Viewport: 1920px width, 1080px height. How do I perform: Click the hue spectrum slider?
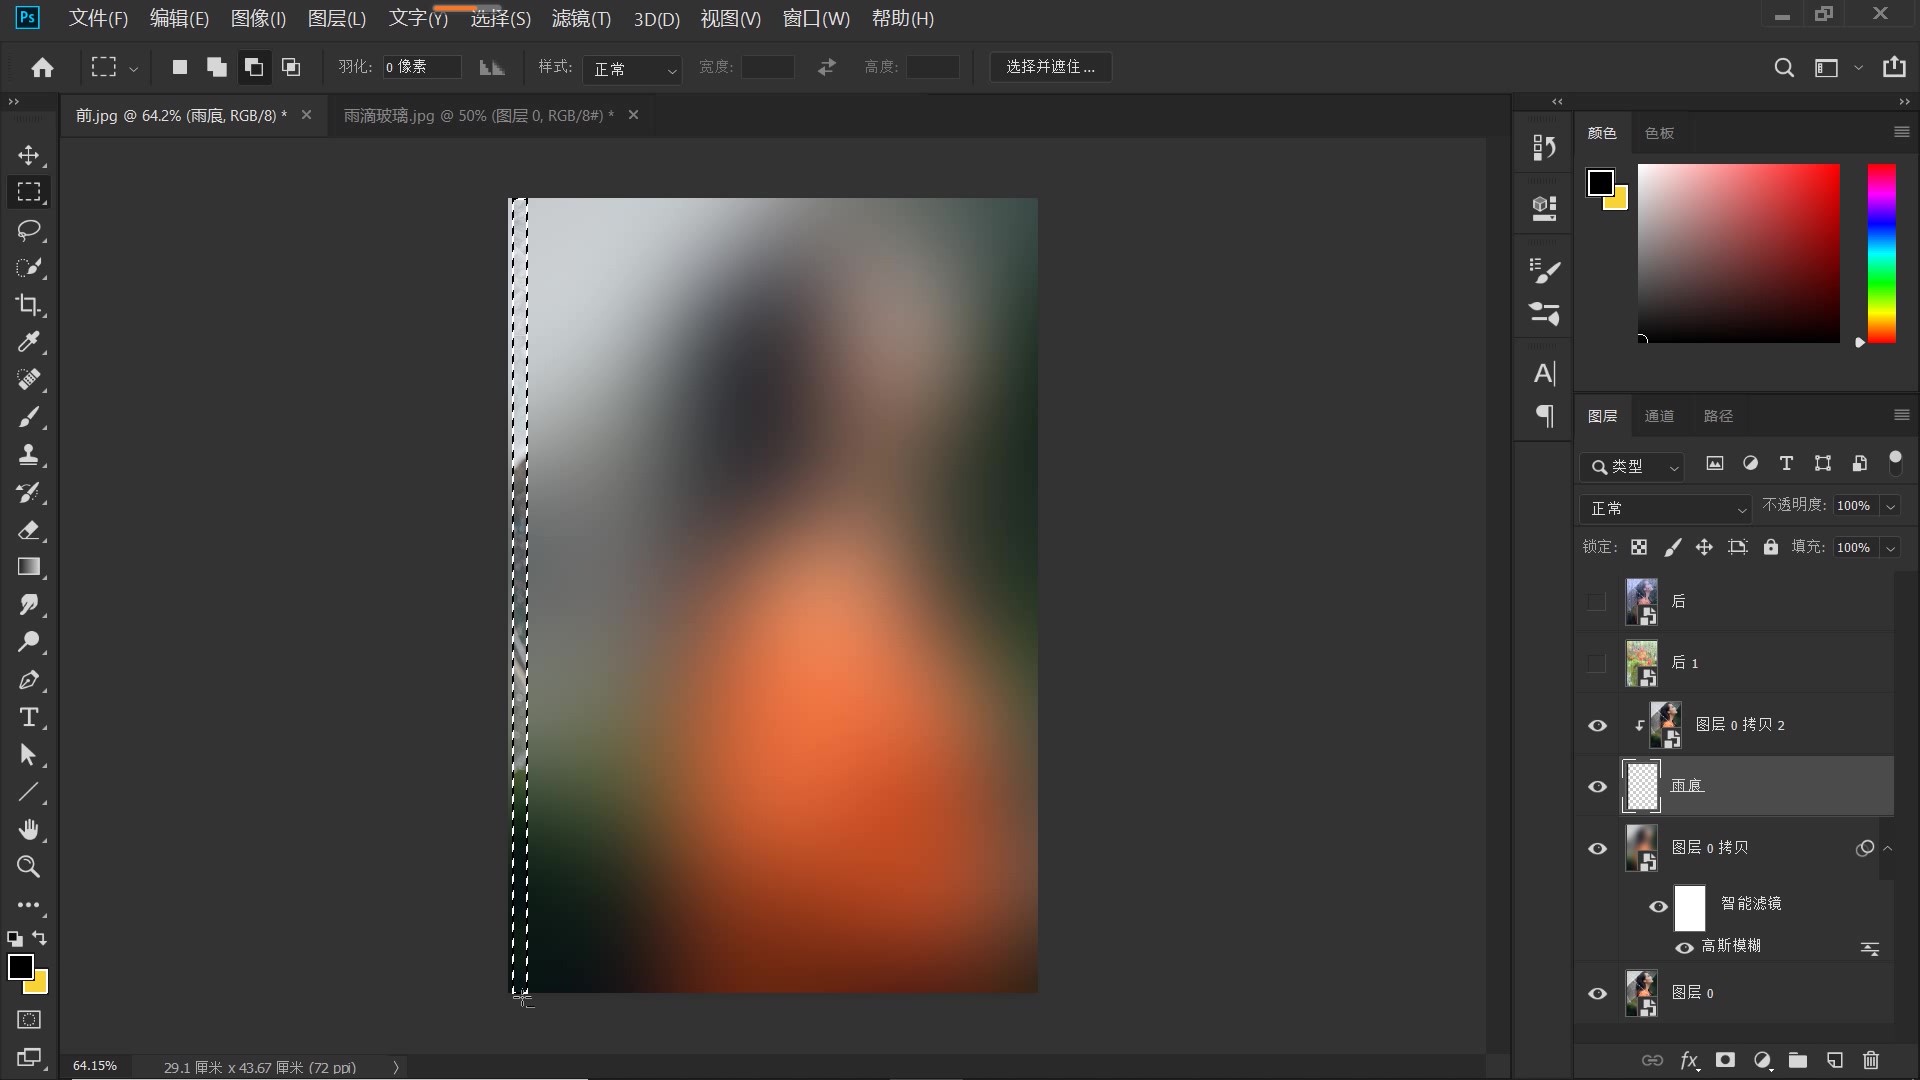1881,253
